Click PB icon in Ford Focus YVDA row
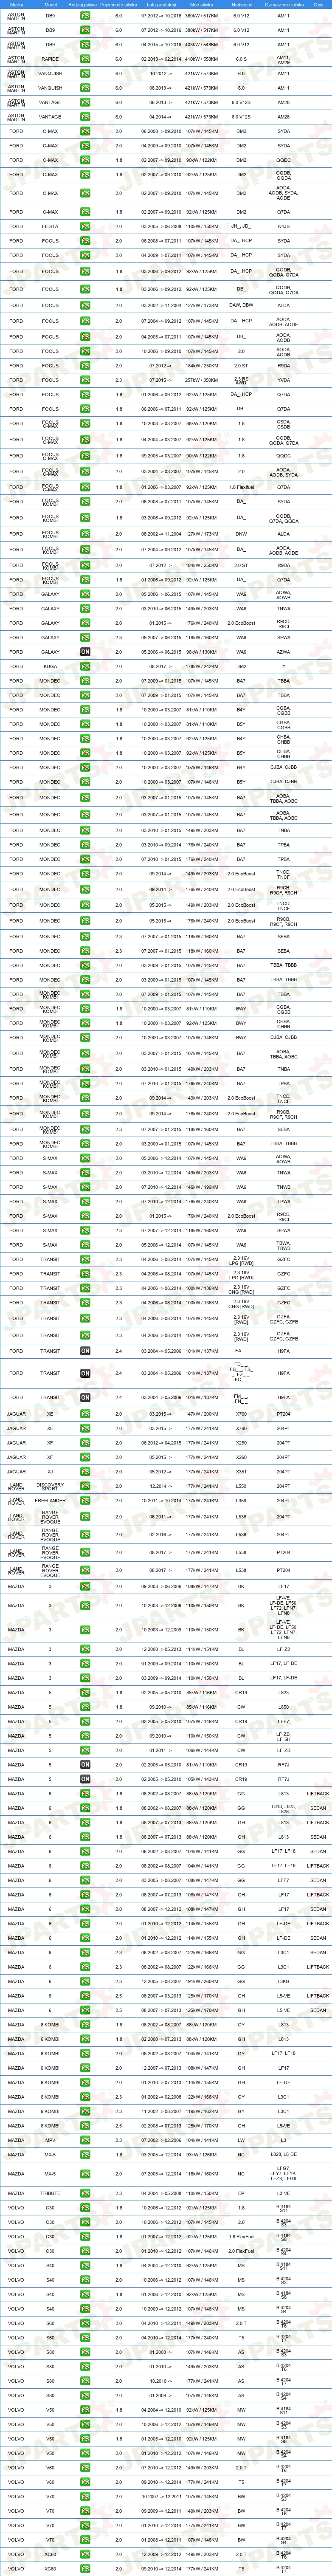 85,380
